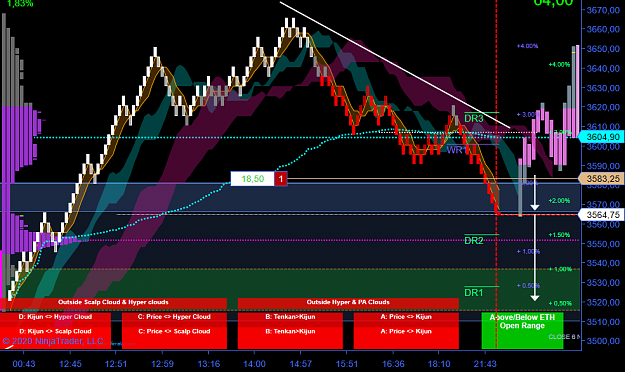Click the DR2 level label
This screenshot has height=372, width=625.
tap(474, 240)
